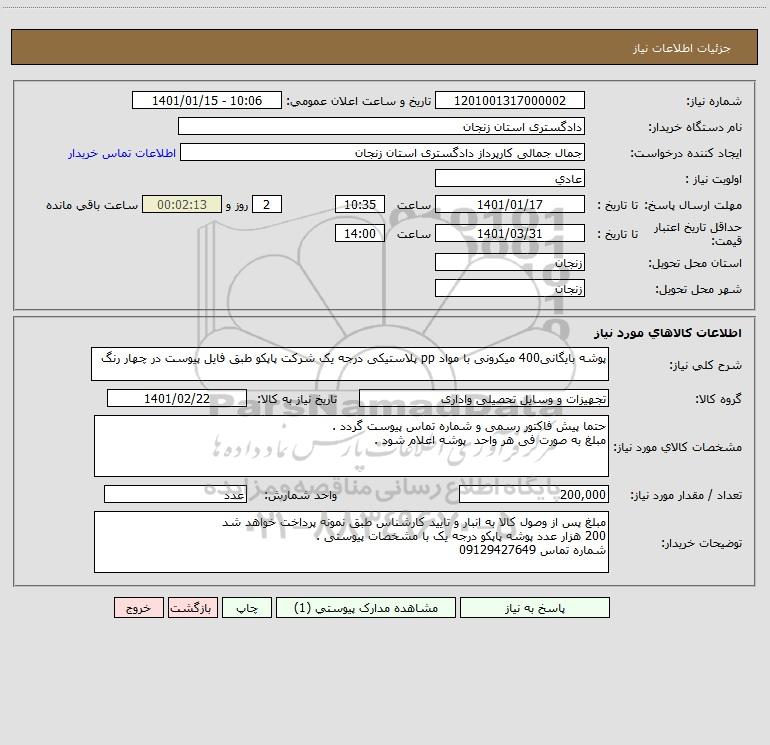Click label توضیحات خریدار
The height and width of the screenshot is (745, 770).
coord(702,543)
